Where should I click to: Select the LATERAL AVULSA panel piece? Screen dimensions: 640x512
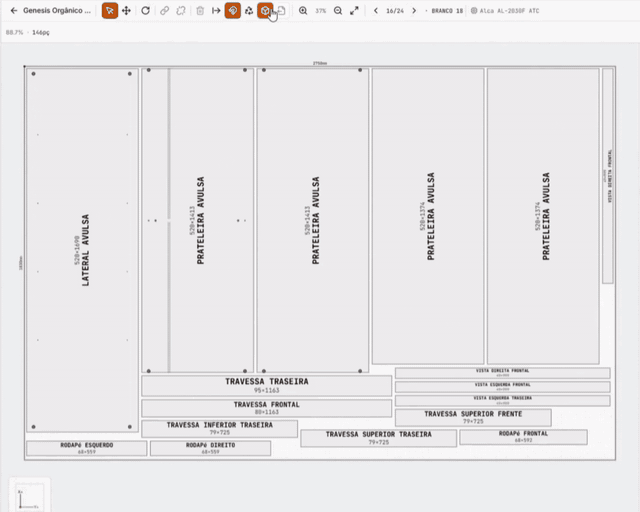82,250
